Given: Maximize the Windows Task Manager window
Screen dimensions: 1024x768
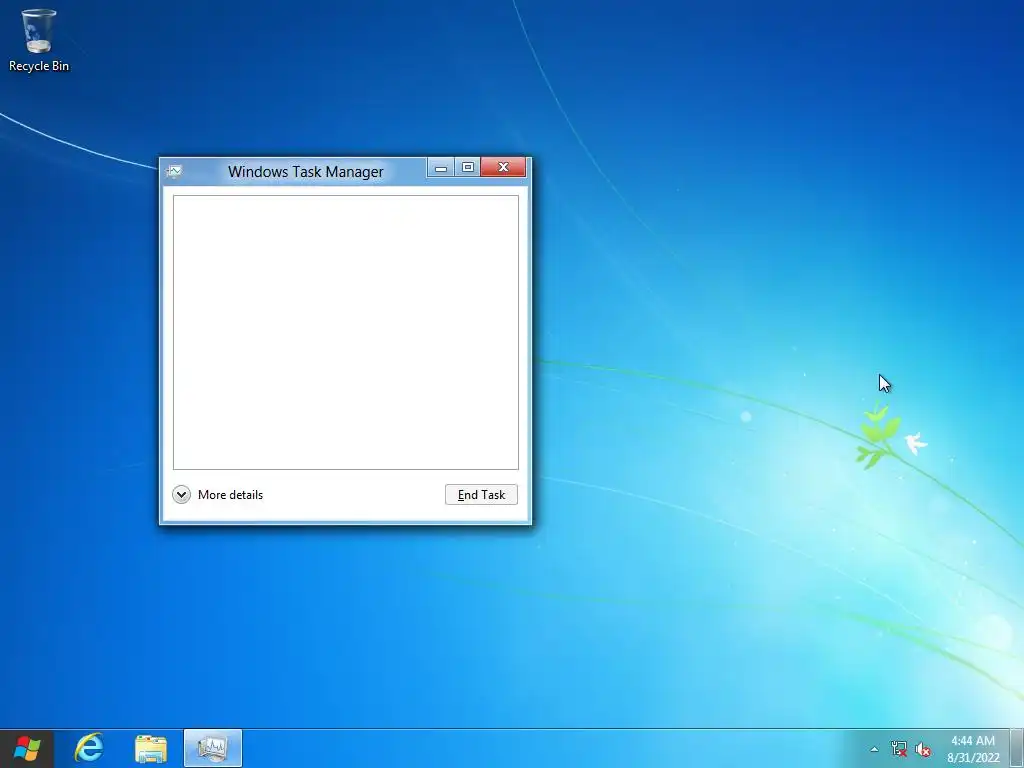Looking at the screenshot, I should [468, 167].
